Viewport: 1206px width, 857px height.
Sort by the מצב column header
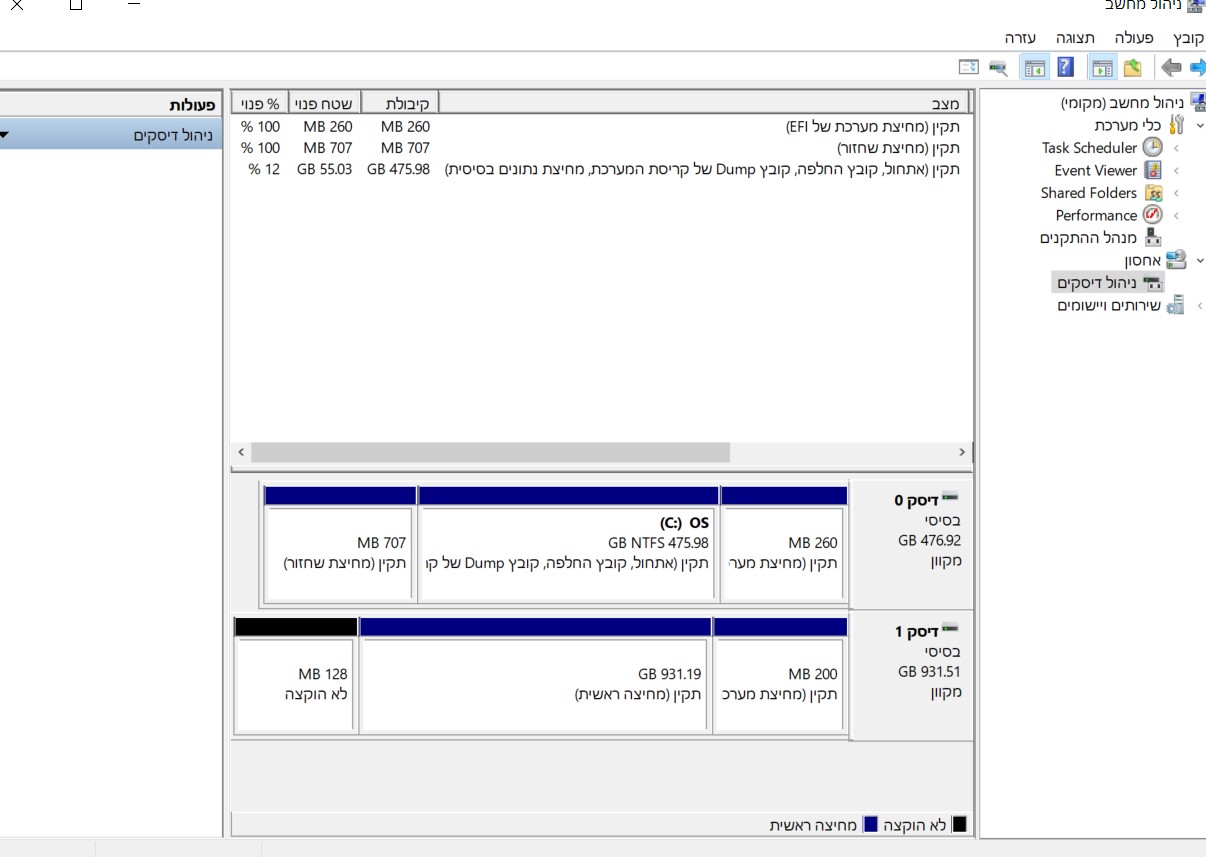(703, 103)
